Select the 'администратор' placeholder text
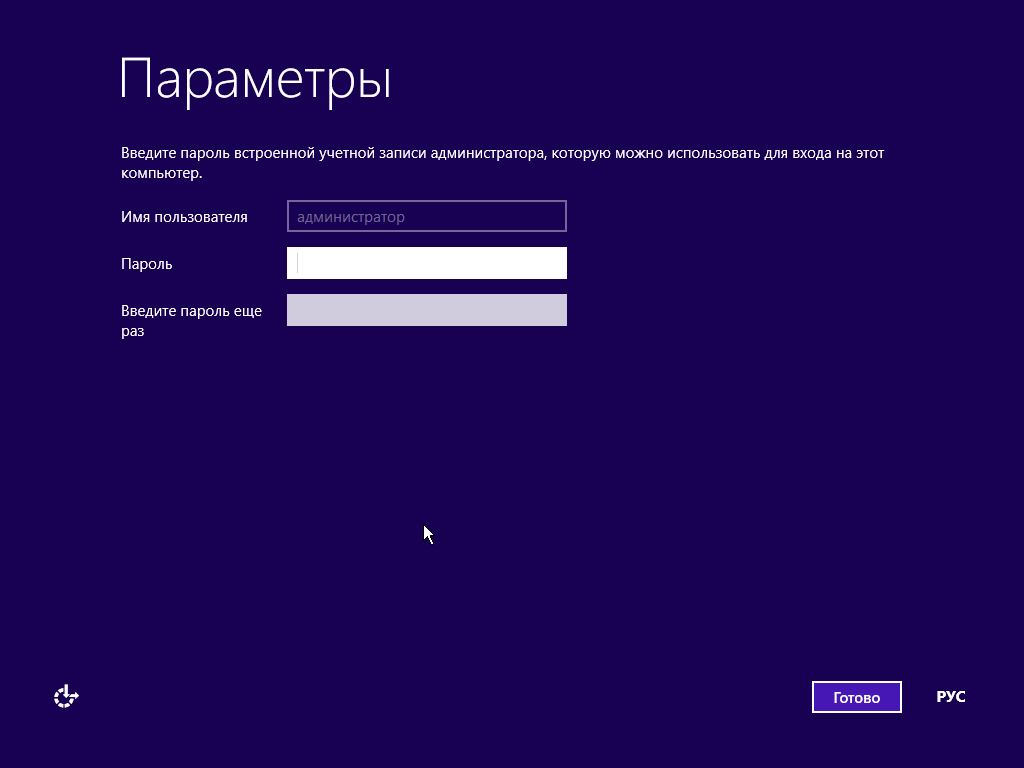Image resolution: width=1024 pixels, height=768 pixels. point(350,216)
